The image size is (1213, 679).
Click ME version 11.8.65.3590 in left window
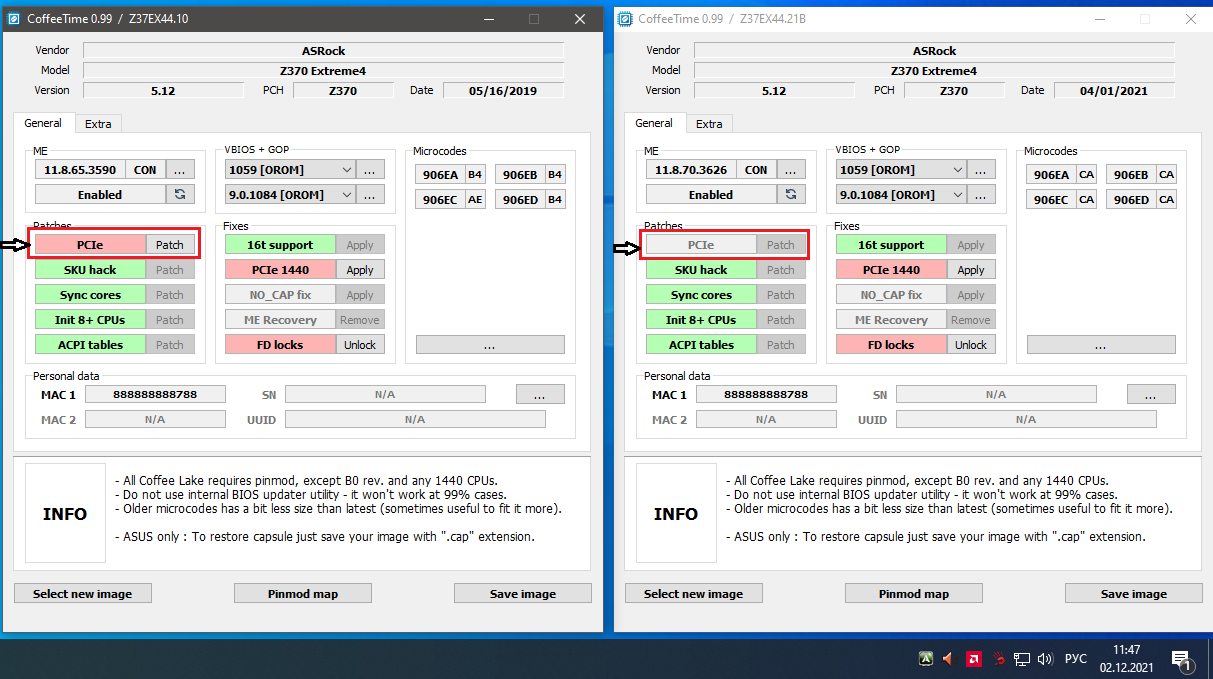point(80,170)
